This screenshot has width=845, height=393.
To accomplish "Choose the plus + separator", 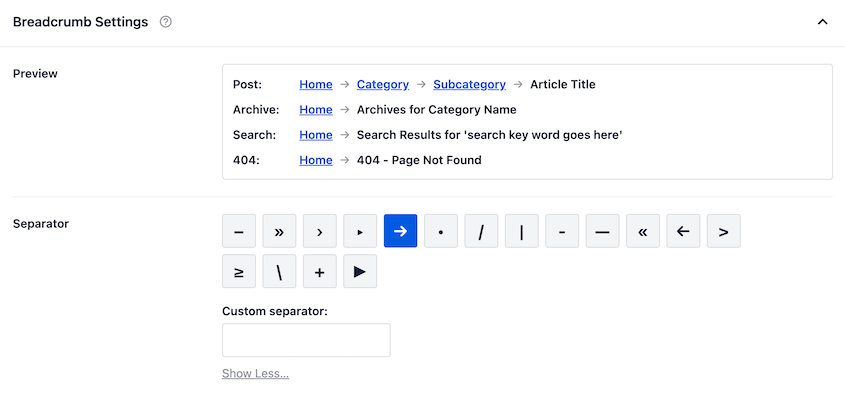I will (x=320, y=272).
